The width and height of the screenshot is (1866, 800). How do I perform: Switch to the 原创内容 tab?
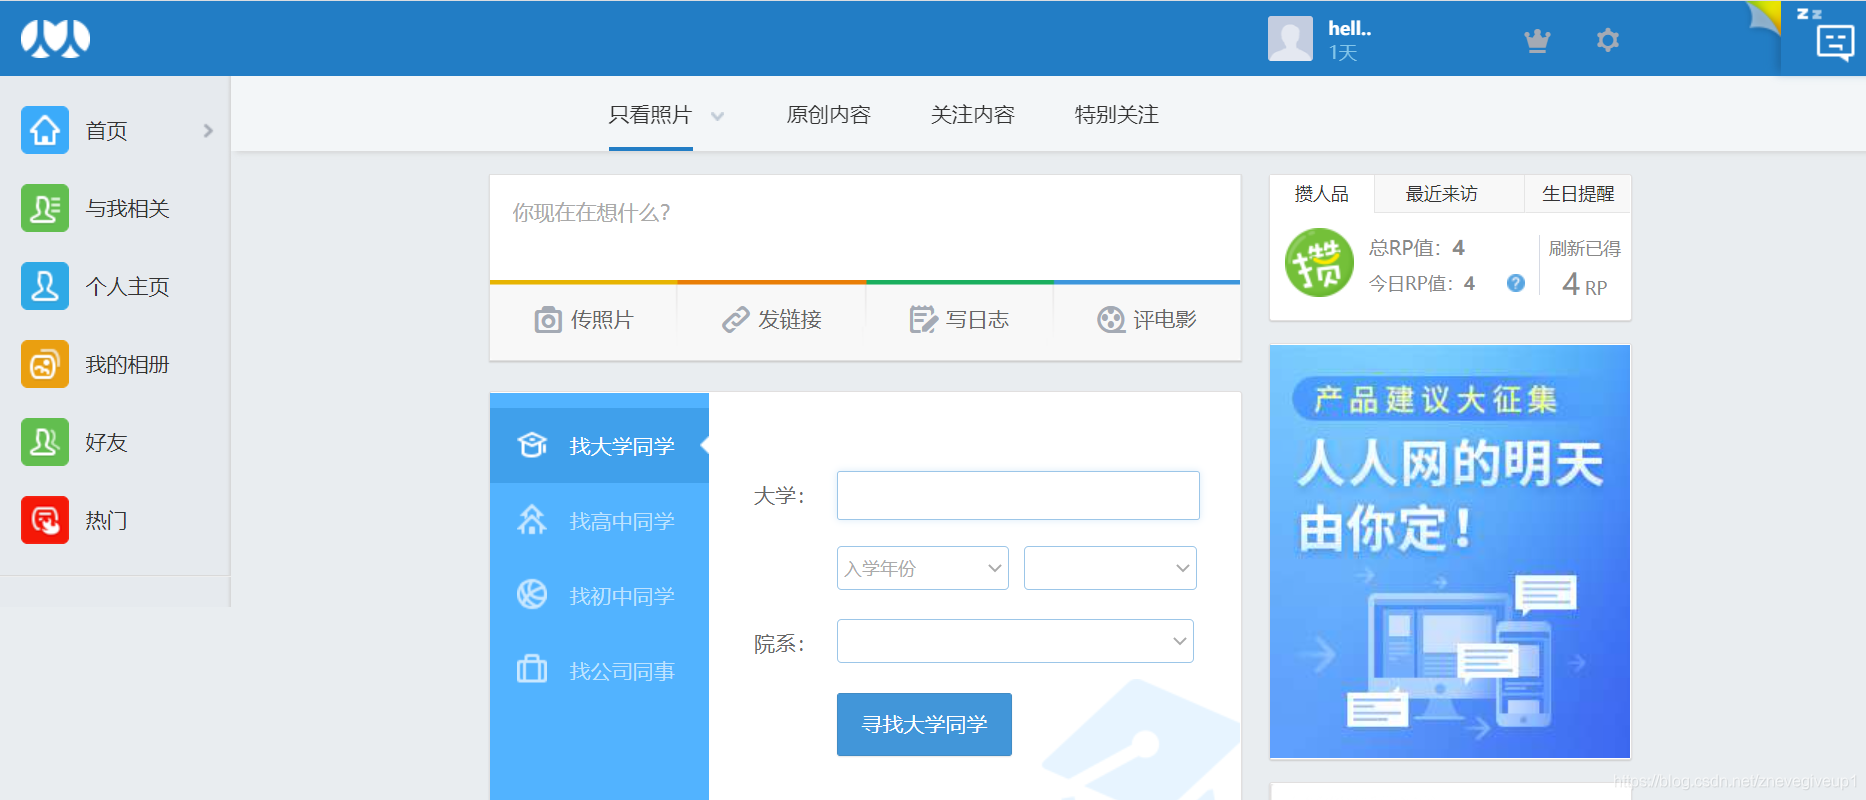(x=828, y=115)
